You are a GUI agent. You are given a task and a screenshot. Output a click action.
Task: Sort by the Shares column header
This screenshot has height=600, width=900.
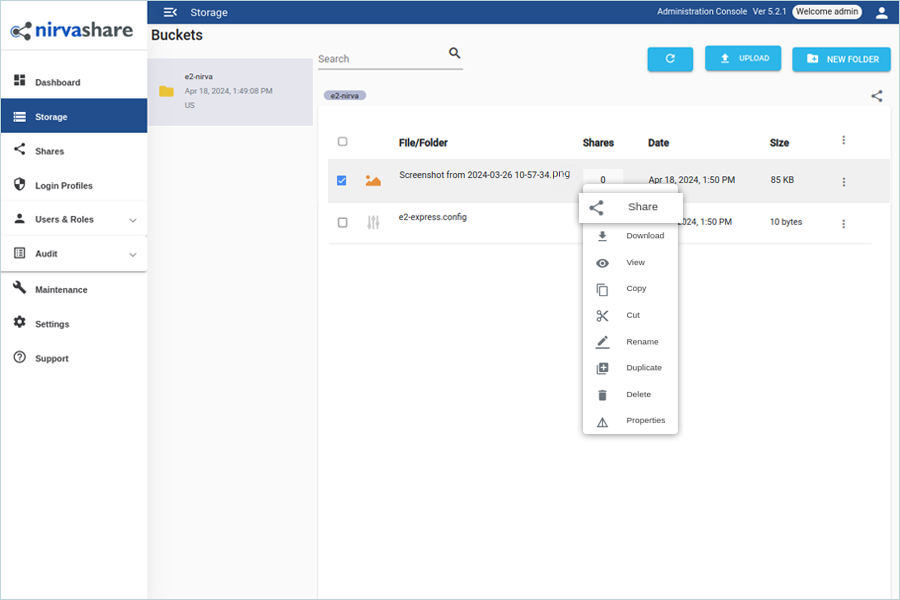point(598,142)
